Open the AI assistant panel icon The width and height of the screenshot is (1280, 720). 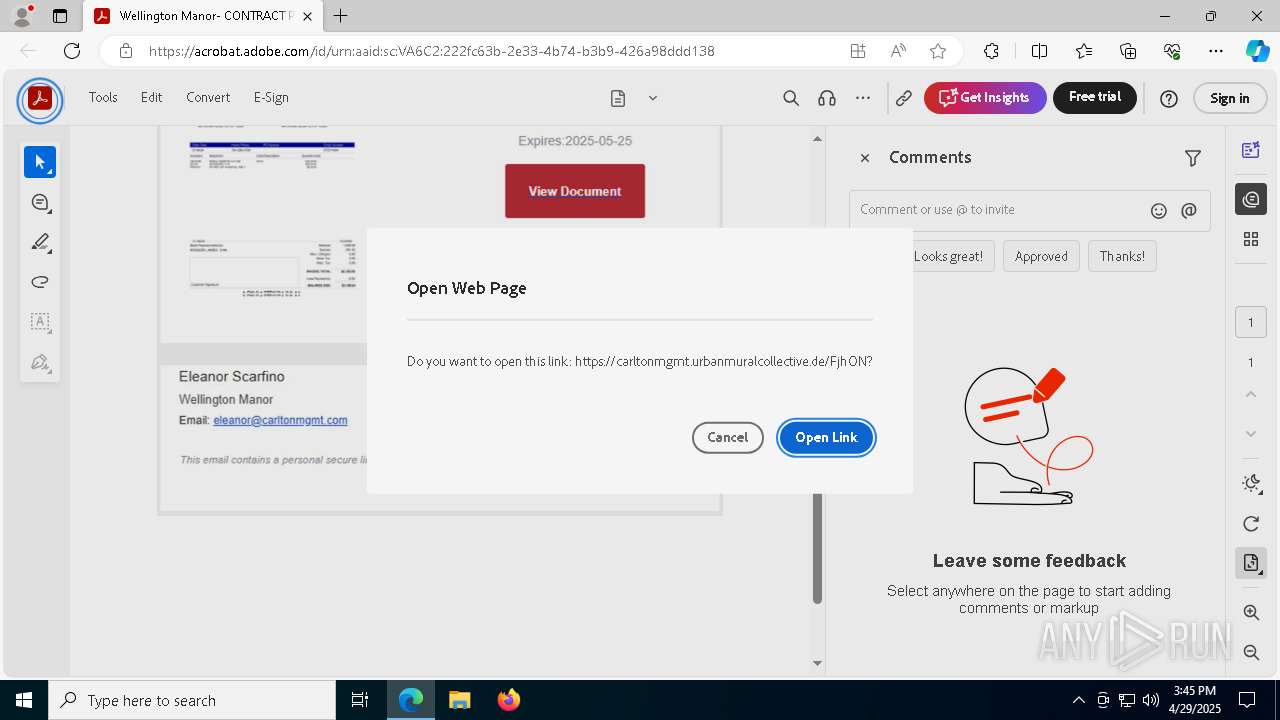point(1251,150)
